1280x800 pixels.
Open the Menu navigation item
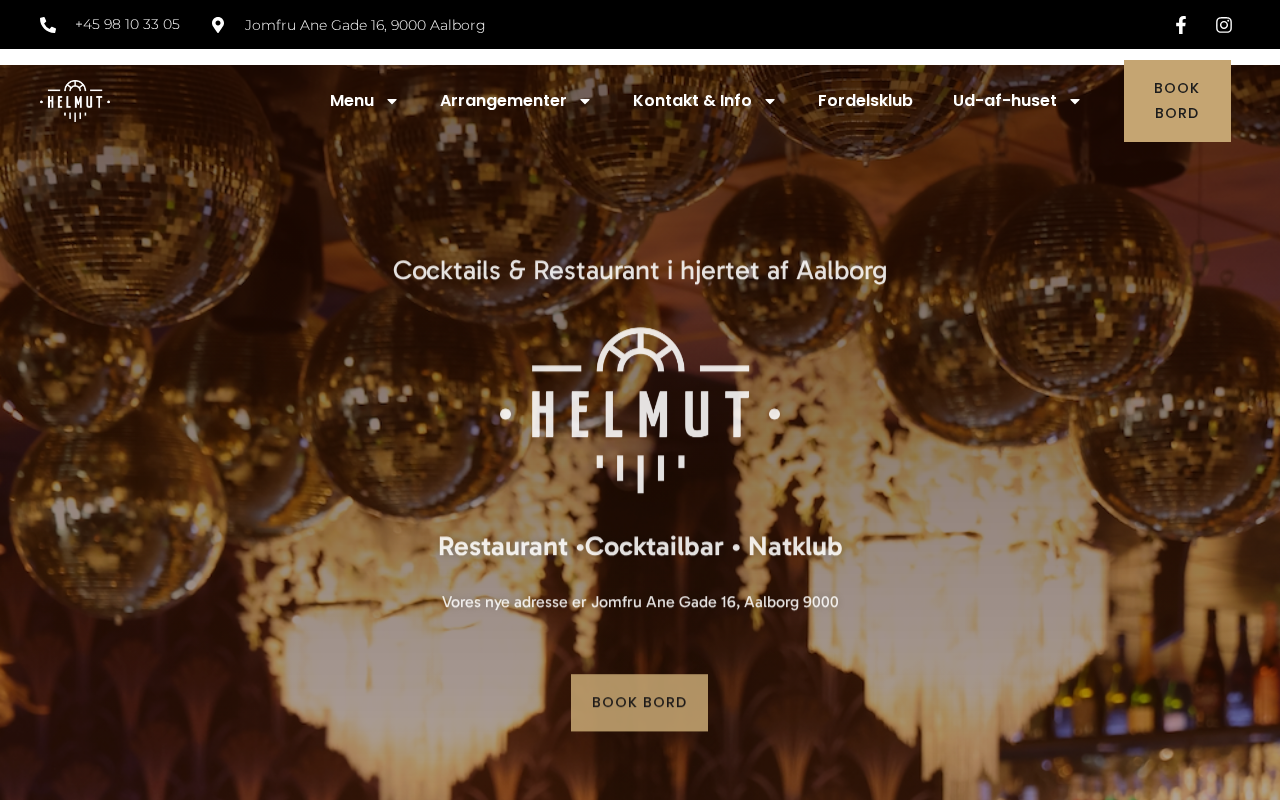coord(352,101)
